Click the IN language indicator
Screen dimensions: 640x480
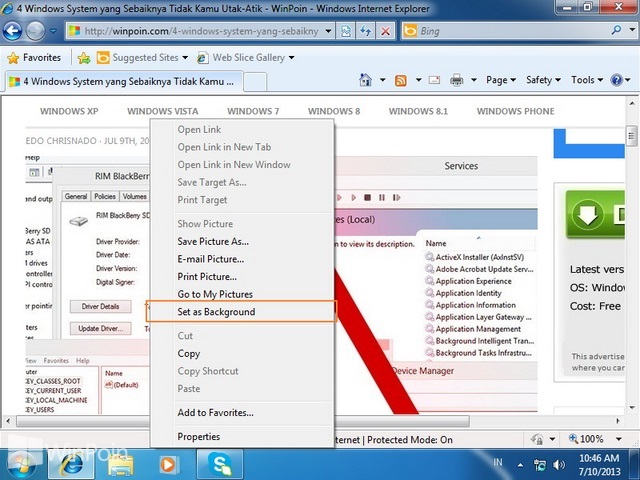498,462
